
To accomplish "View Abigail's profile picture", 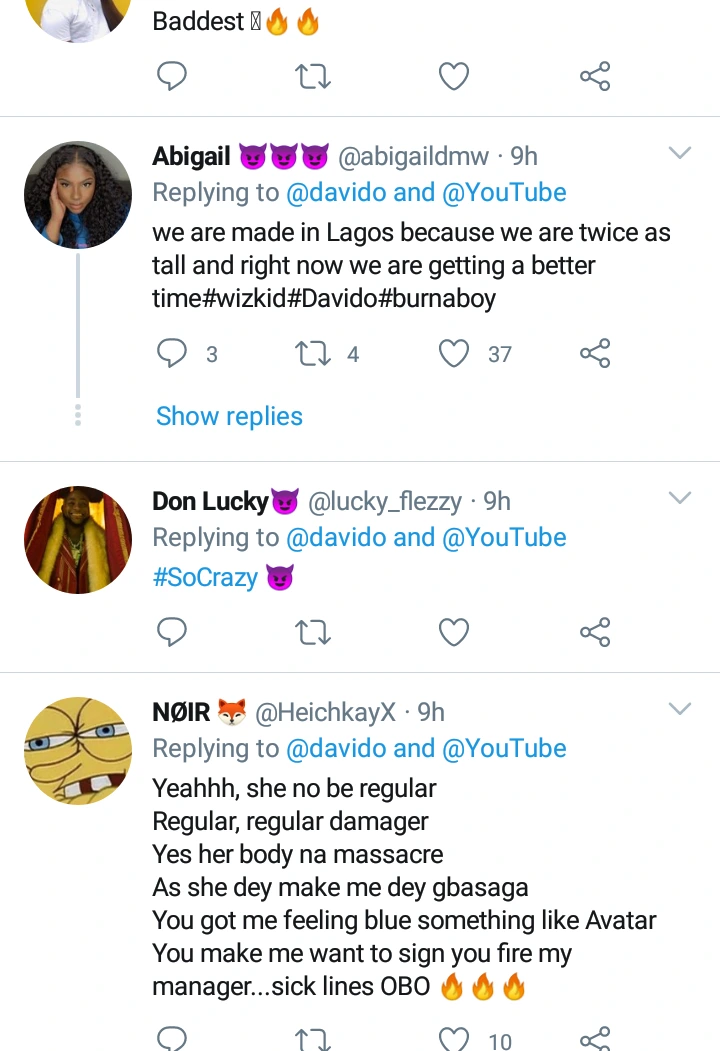I will (x=78, y=195).
